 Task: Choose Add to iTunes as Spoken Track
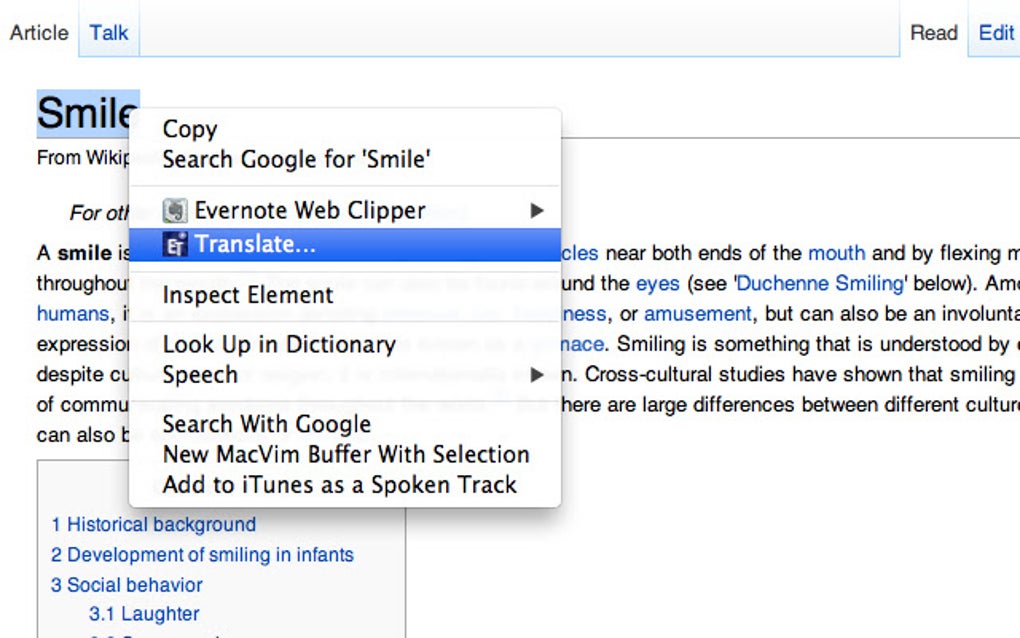(340, 485)
